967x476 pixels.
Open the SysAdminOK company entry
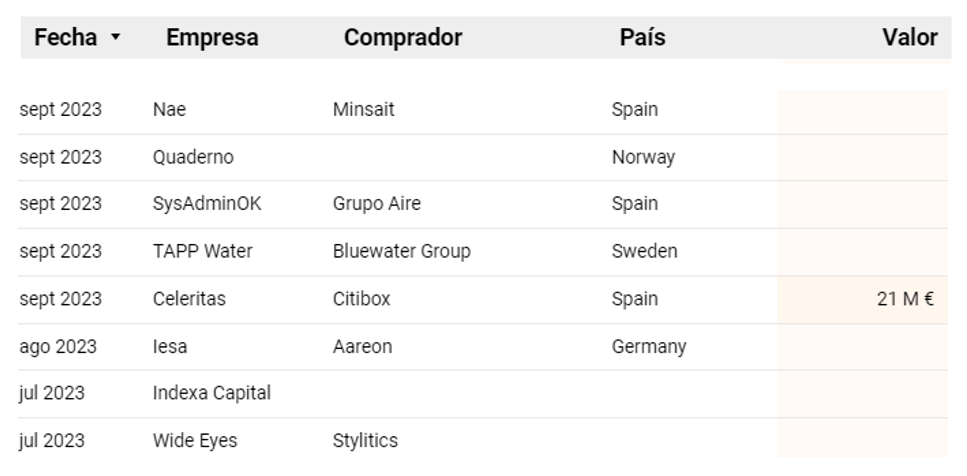207,204
